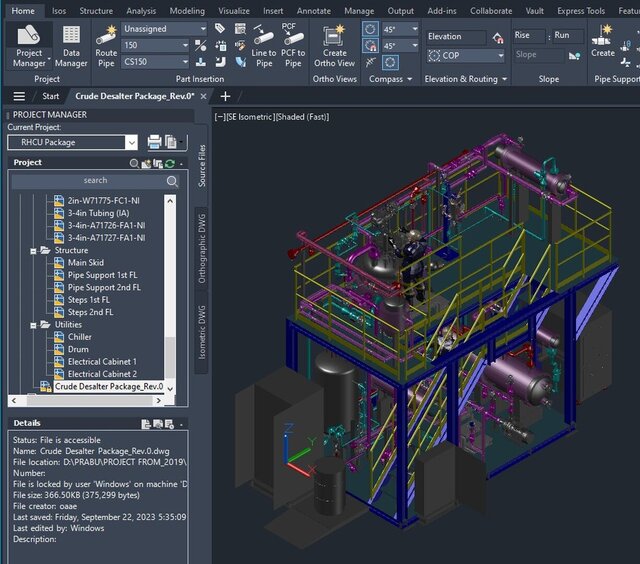
Task: Click the magnifier icon in Project header
Action: (134, 163)
